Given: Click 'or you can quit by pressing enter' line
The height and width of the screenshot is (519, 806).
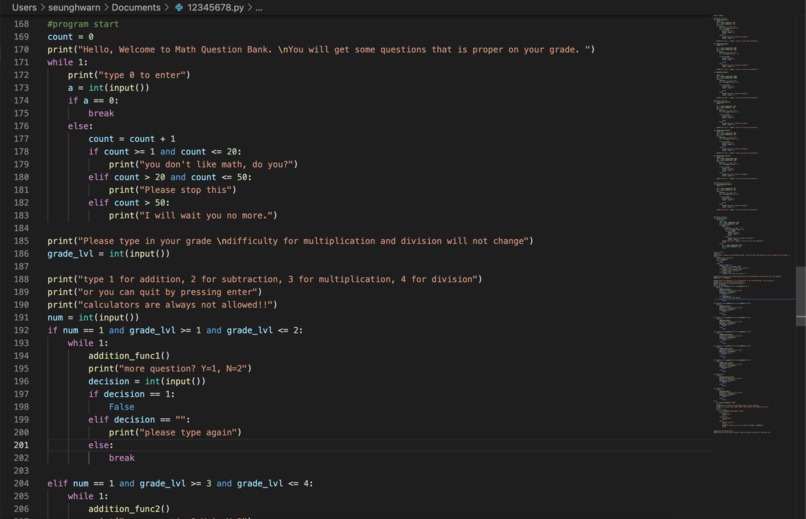Looking at the screenshot, I should [x=155, y=292].
